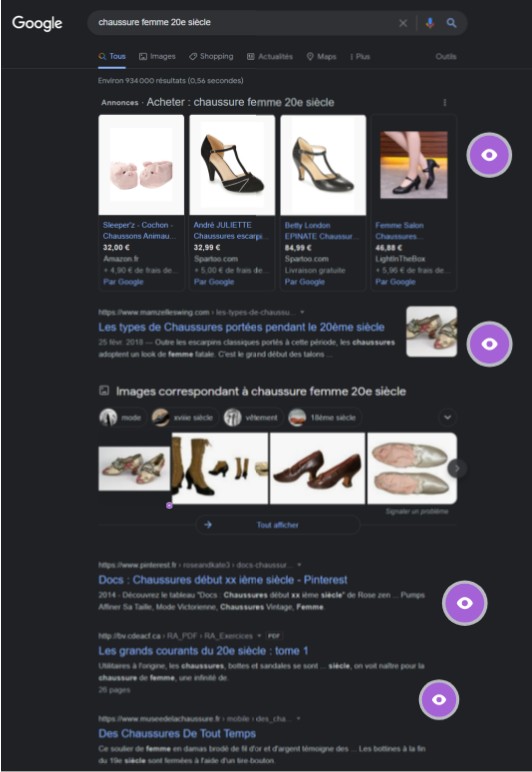The width and height of the screenshot is (532, 772).
Task: Click next arrow in image carousel
Action: coord(457,468)
